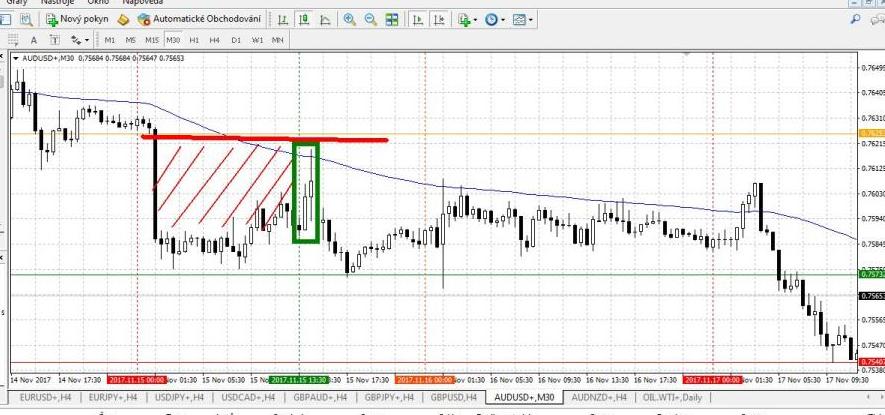Toggle Automatické Obchodování auto trading
The width and height of the screenshot is (885, 415).
(201, 19)
